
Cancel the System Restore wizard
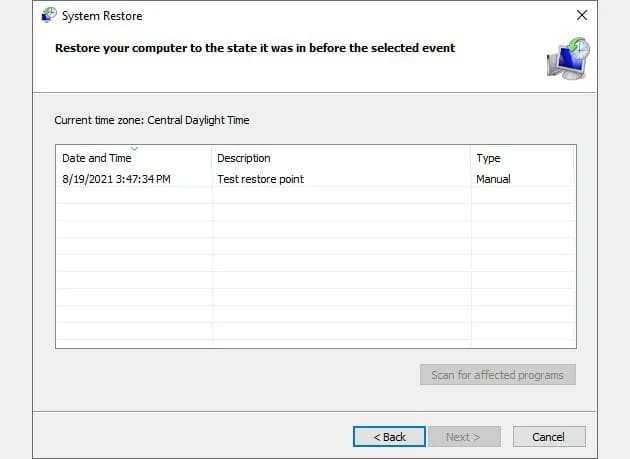[x=548, y=437]
